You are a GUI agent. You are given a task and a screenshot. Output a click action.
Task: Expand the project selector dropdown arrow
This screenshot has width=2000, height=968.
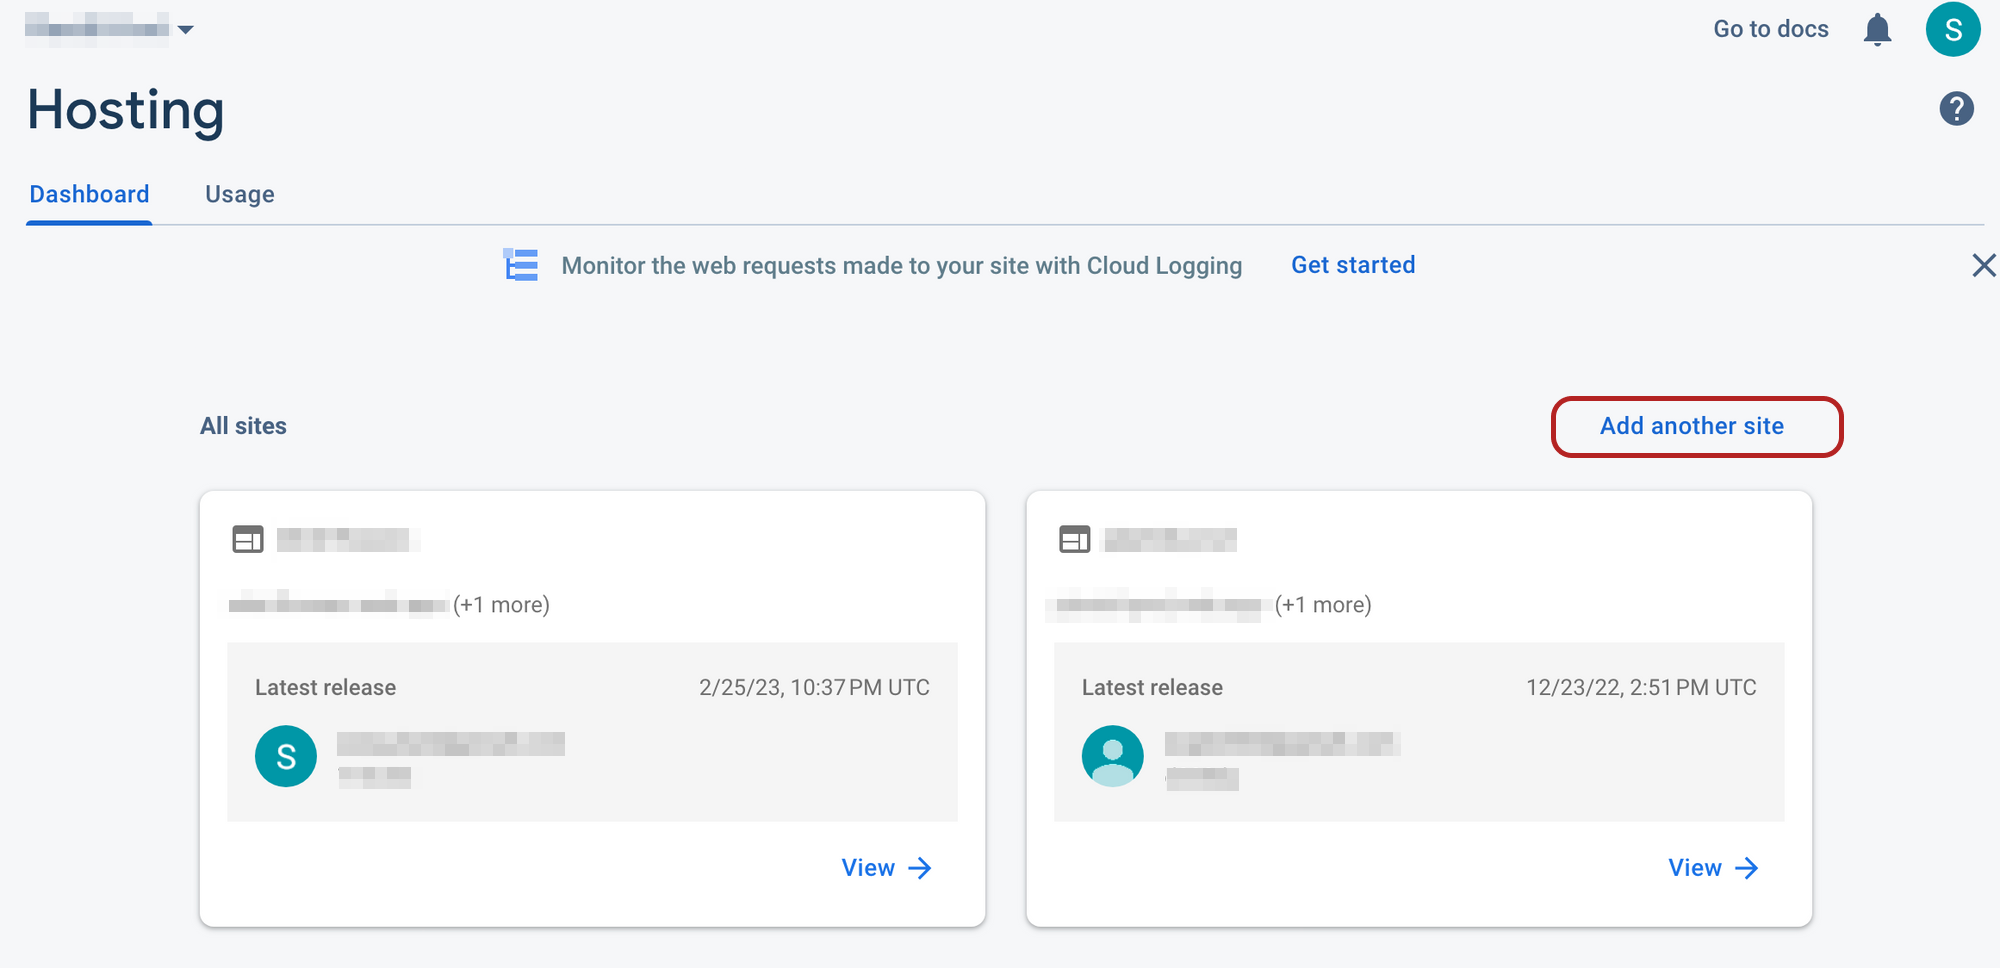185,30
